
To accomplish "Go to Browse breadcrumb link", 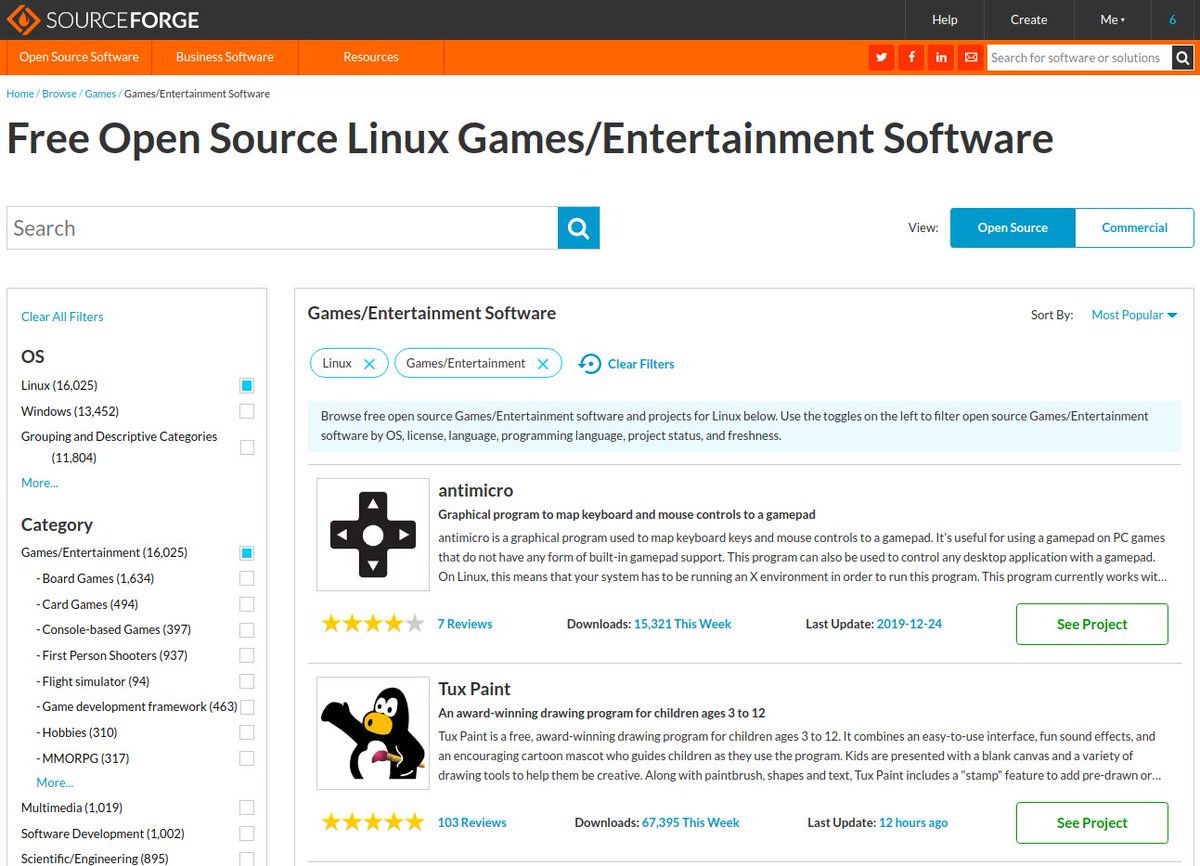I will 59,94.
